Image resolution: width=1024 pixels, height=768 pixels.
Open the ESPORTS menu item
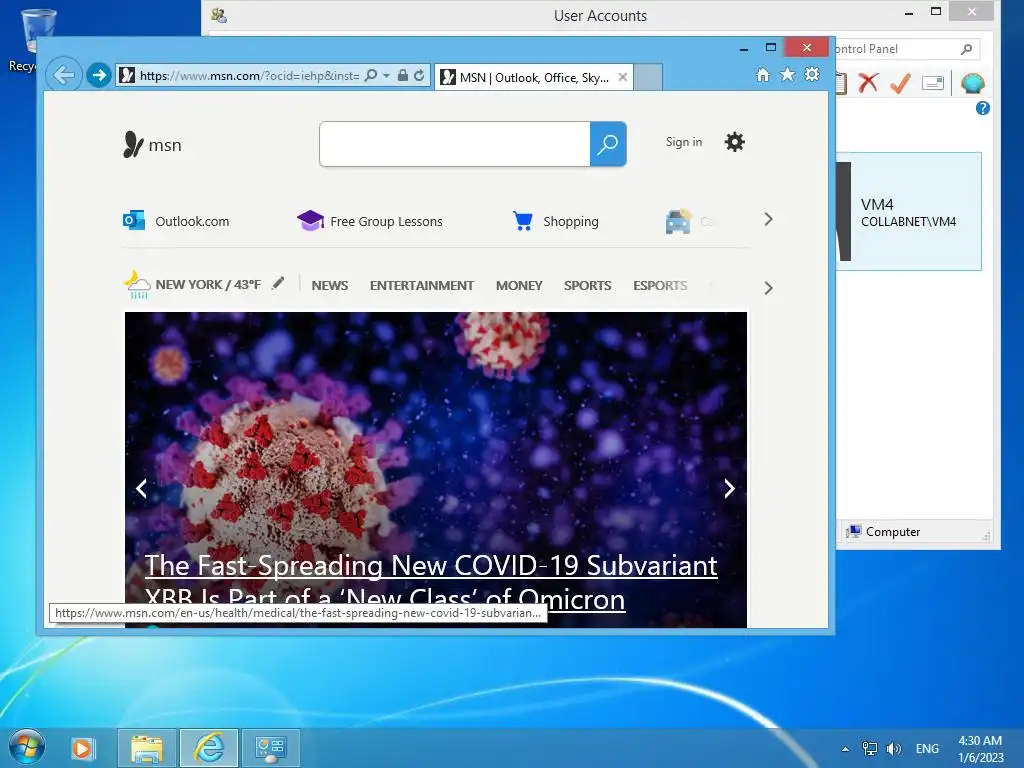[660, 285]
